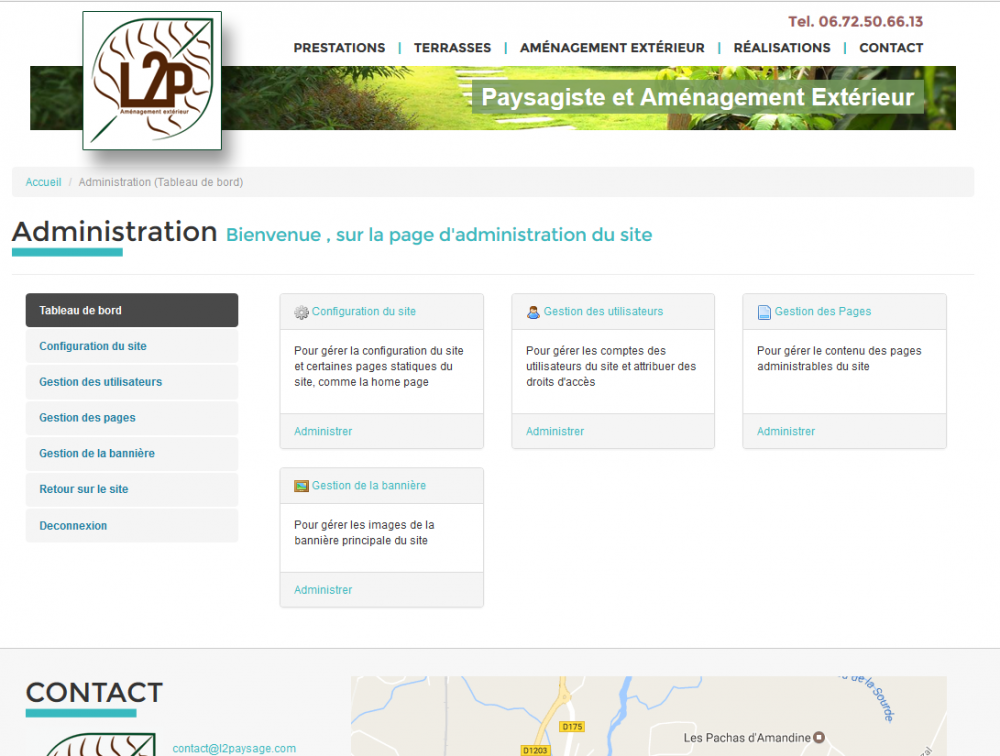Screen dimensions: 1000x756
Task: Click Administrer under Gestion des utilisateurs card
Action: 555,432
